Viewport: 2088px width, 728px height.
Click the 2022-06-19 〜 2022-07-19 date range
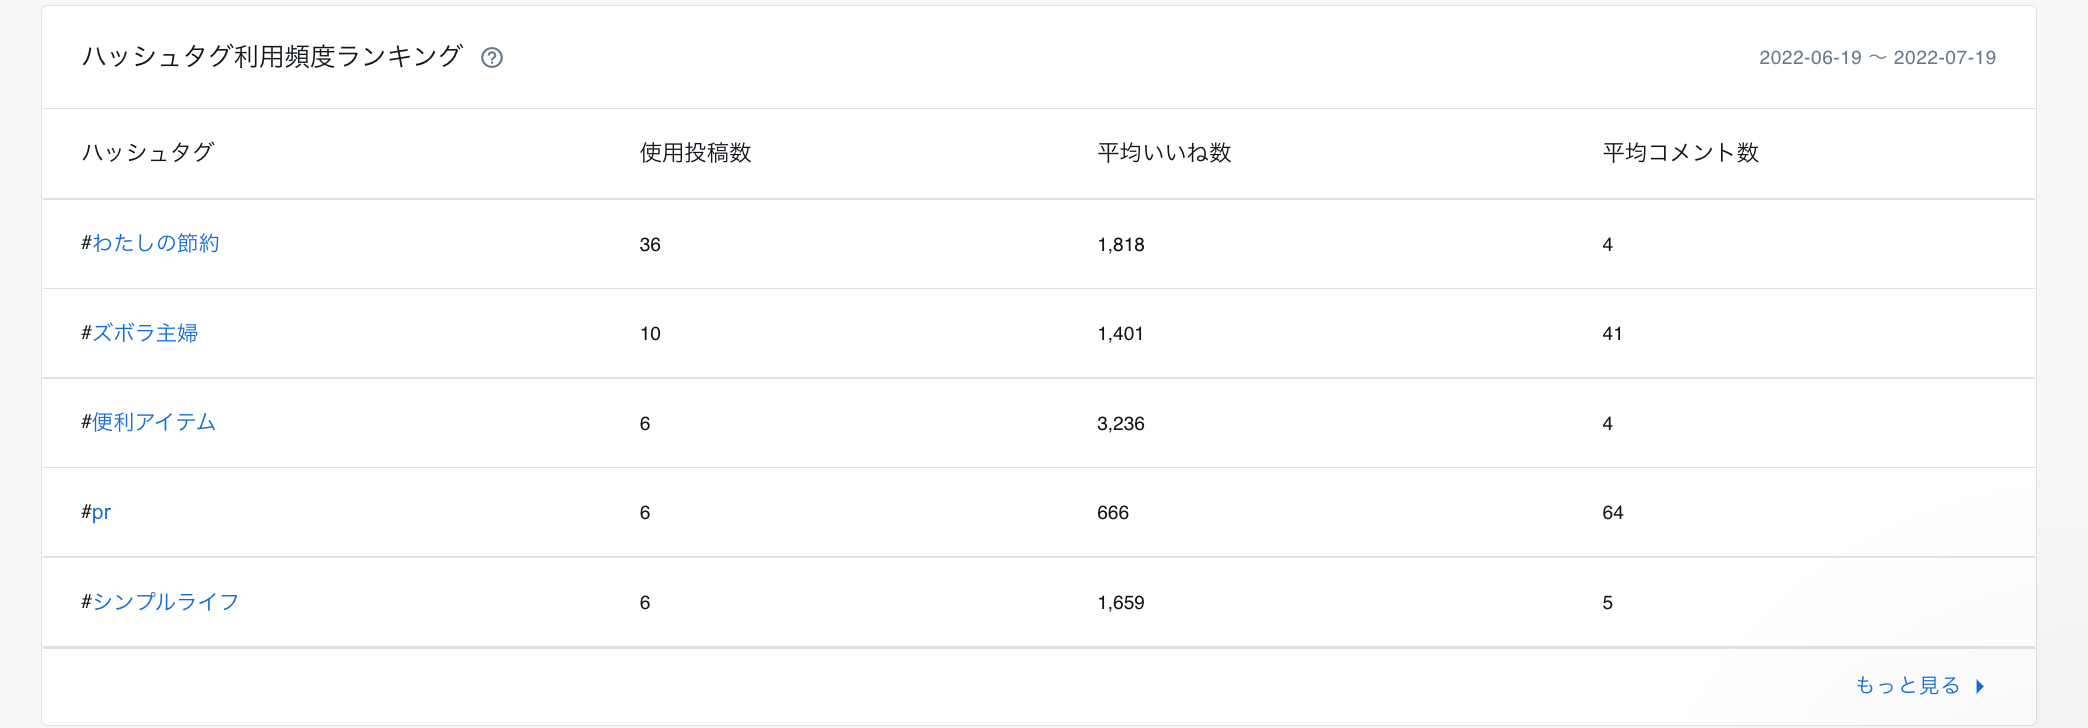pyautogui.click(x=1877, y=58)
